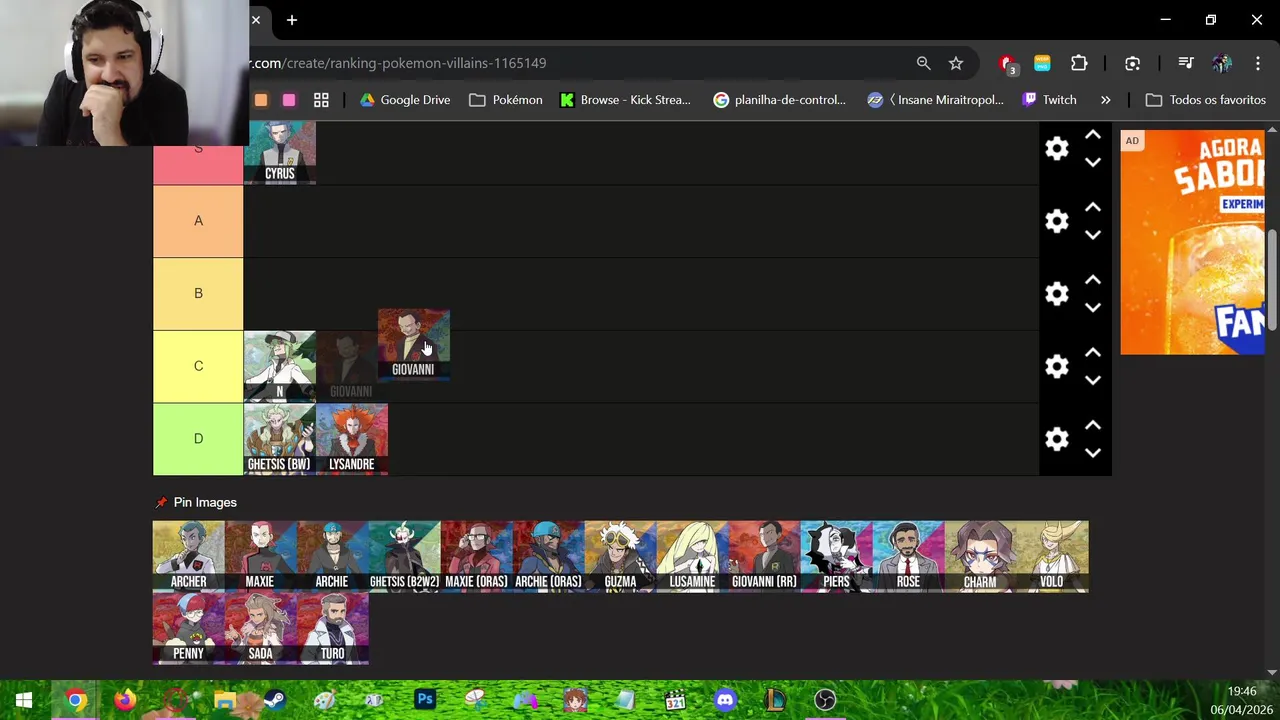This screenshot has height=720, width=1280.
Task: Open Chrome three-dot menu
Action: (1257, 63)
